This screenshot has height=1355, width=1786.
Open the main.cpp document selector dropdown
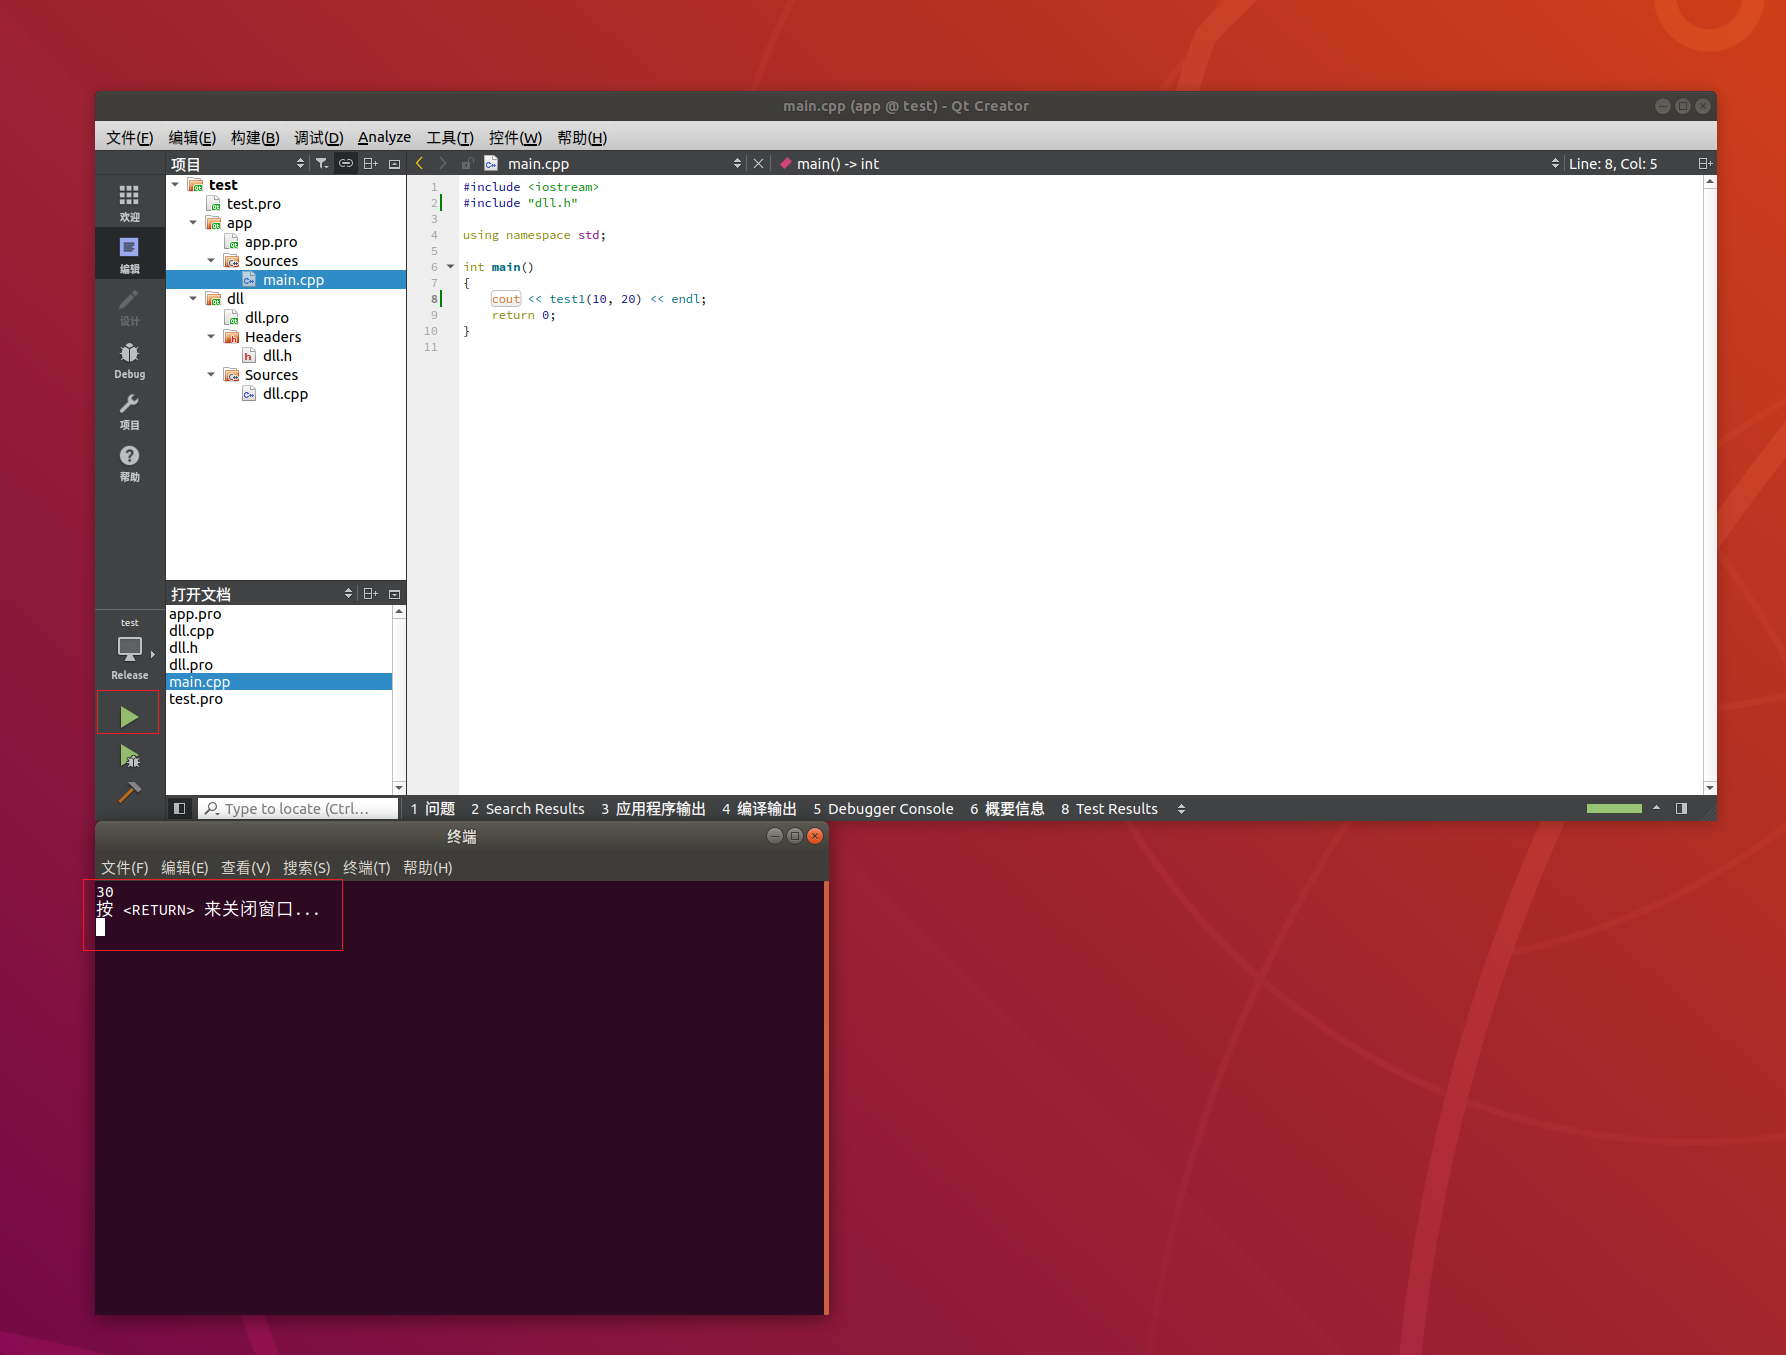(x=614, y=163)
